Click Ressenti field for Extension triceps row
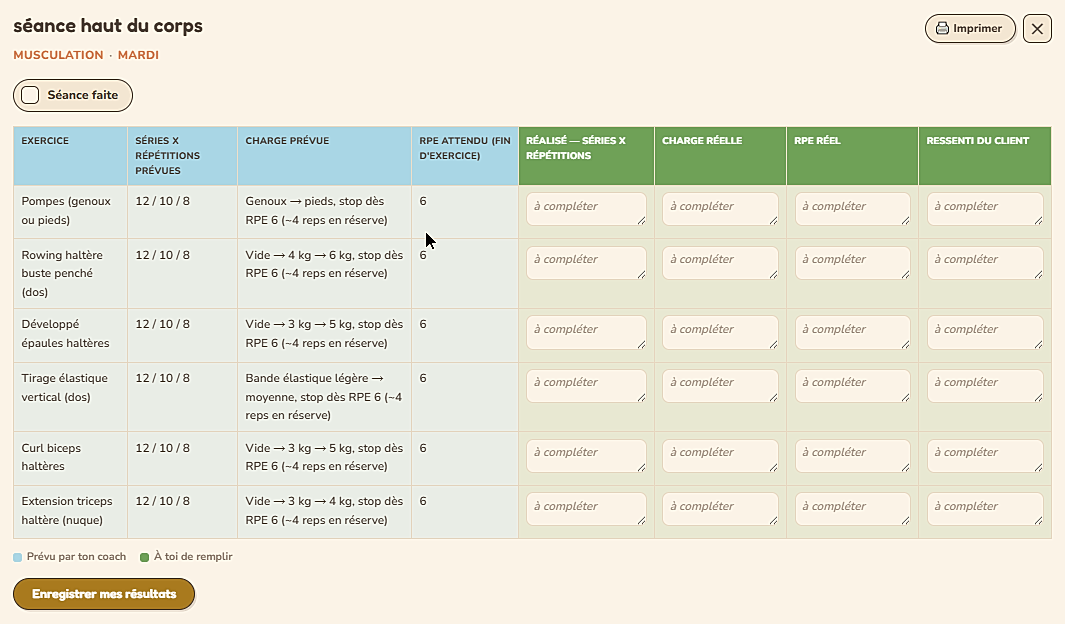This screenshot has width=1065, height=624. pos(985,509)
